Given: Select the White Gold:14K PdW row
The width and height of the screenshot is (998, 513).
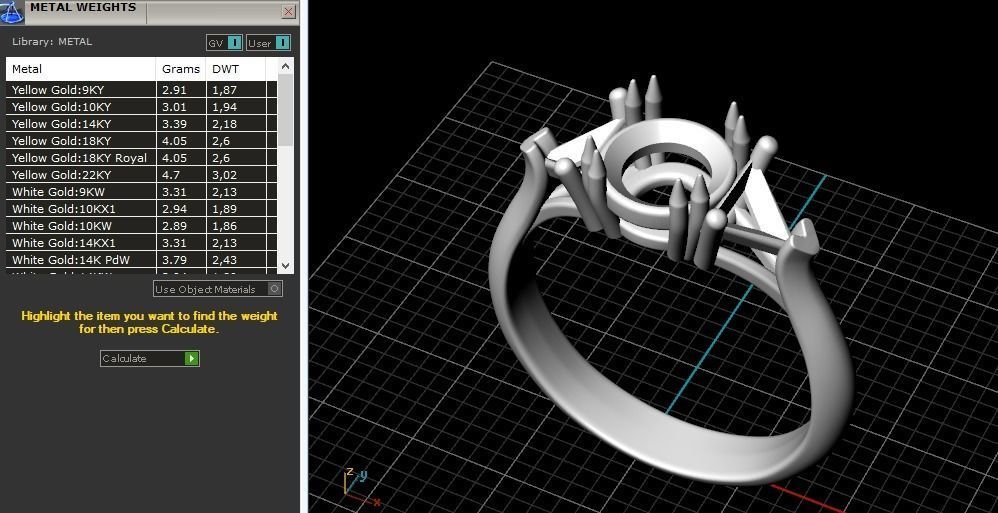Looking at the screenshot, I should point(141,260).
